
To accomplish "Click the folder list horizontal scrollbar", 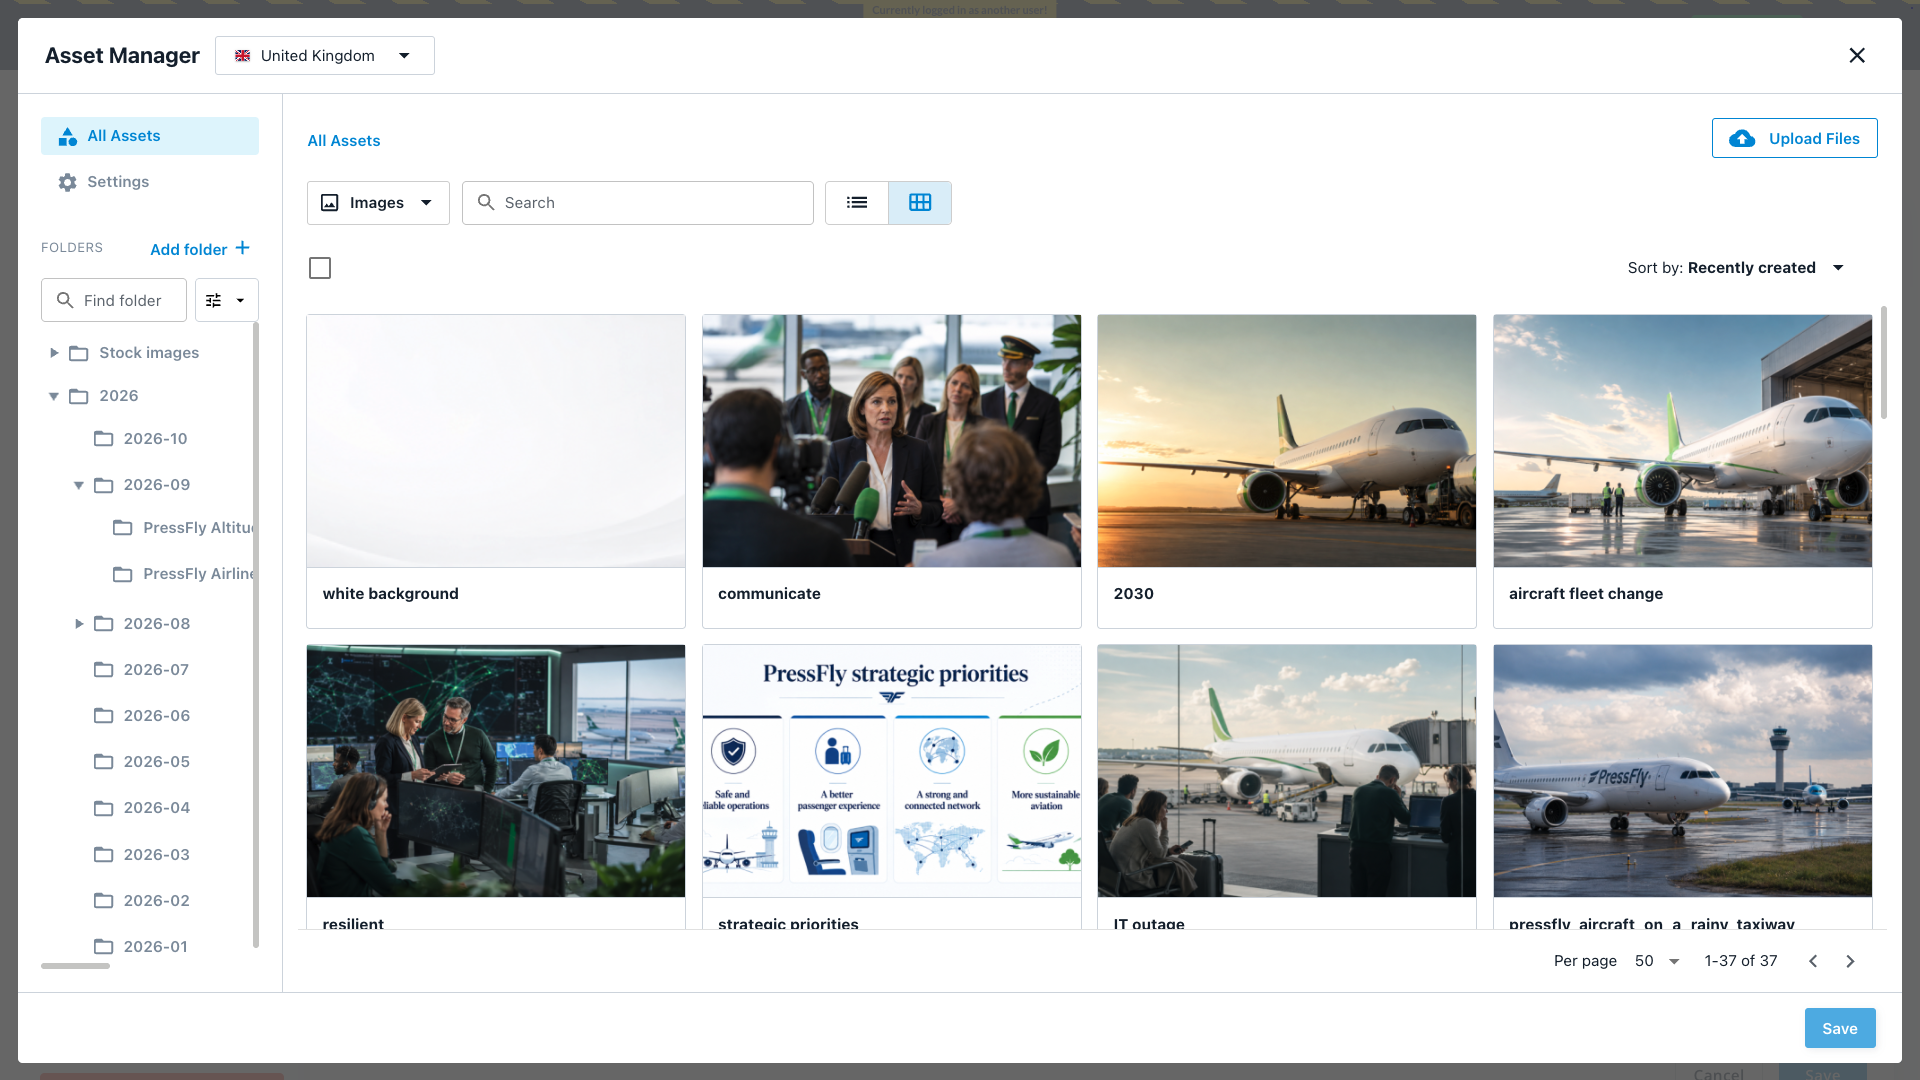I will pos(75,966).
